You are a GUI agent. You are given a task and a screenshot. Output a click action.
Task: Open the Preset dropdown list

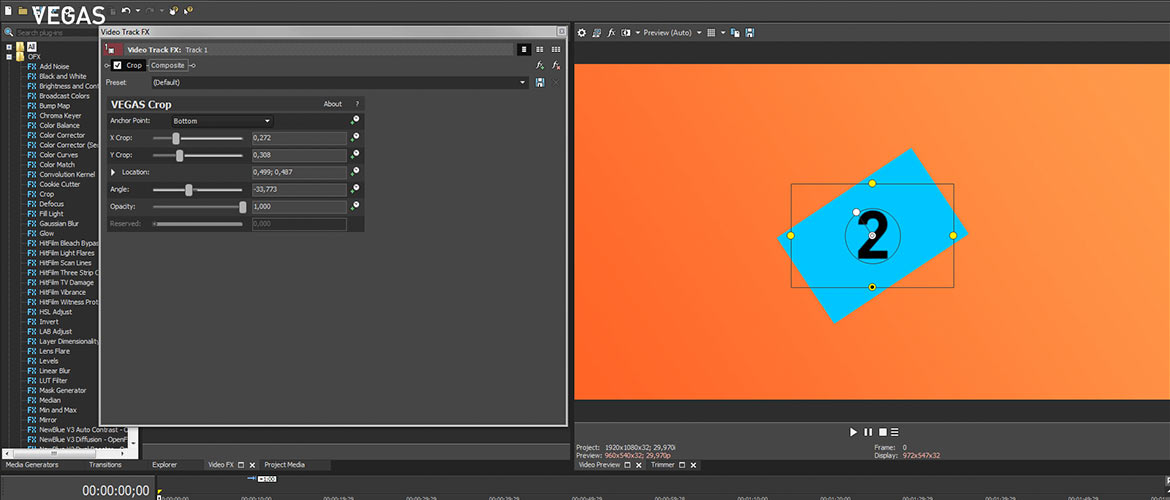pyautogui.click(x=523, y=82)
